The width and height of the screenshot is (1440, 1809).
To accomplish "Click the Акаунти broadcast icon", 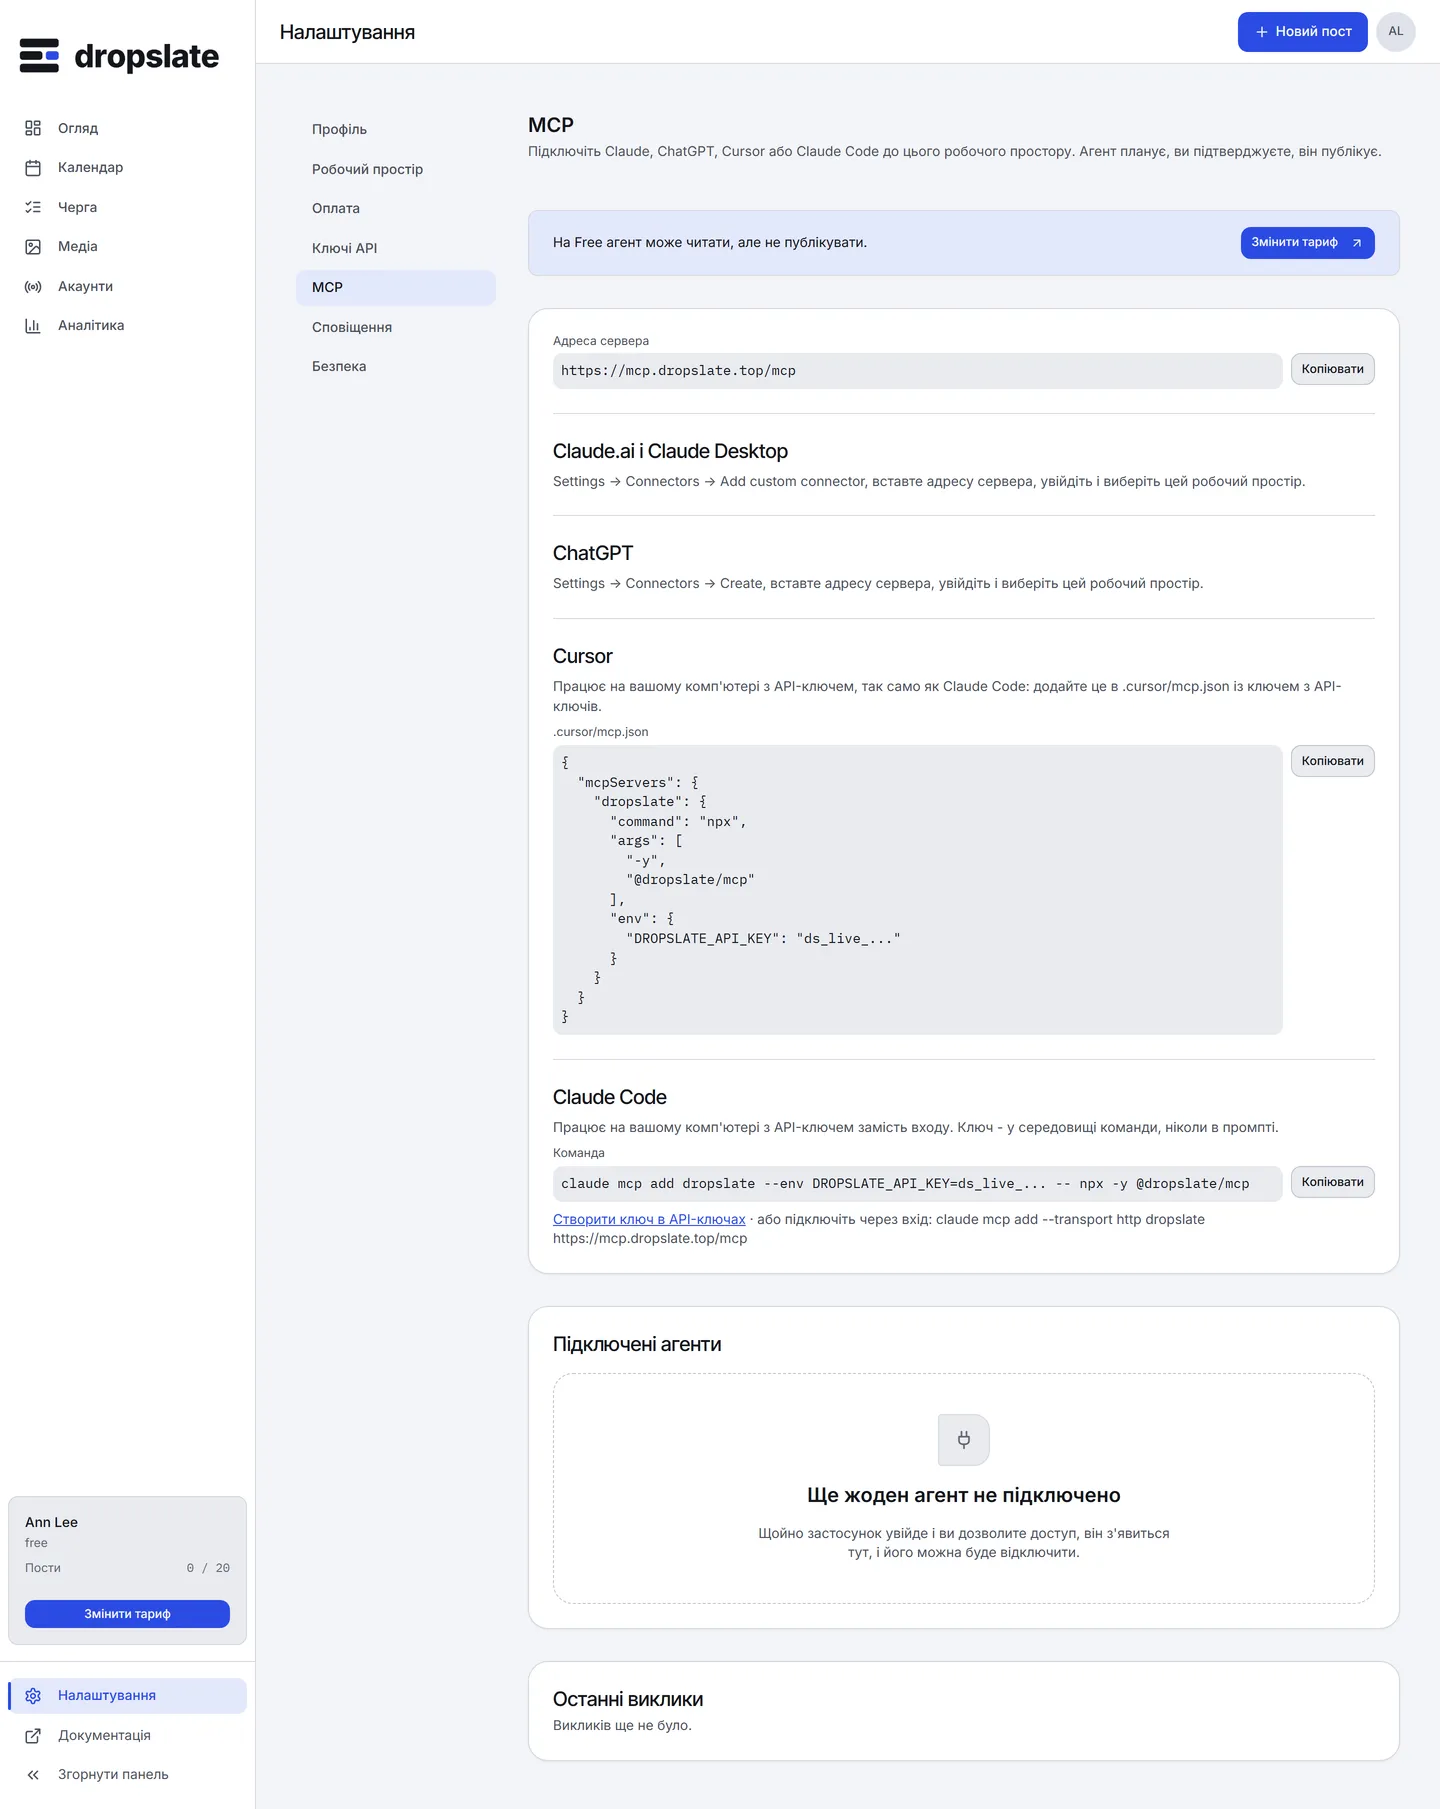I will 33,286.
